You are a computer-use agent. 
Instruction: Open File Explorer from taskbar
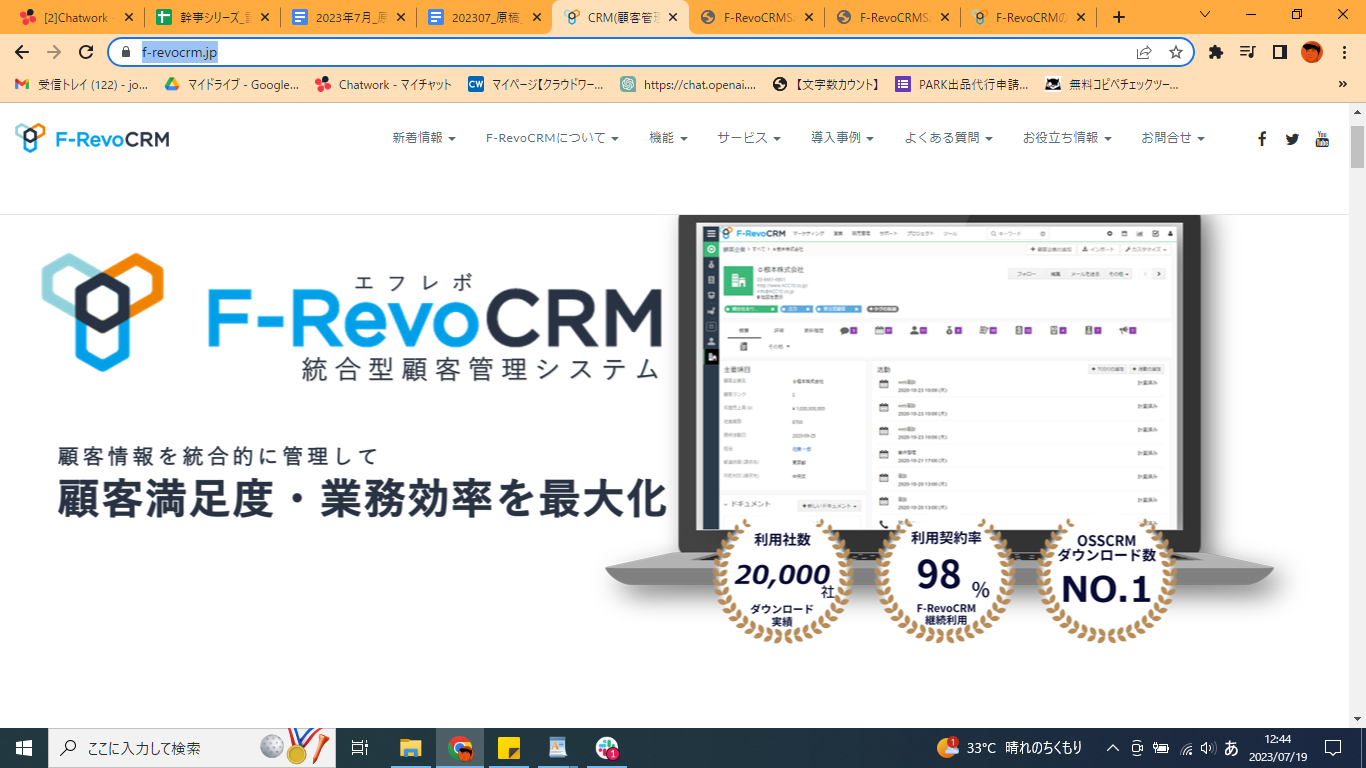point(411,747)
